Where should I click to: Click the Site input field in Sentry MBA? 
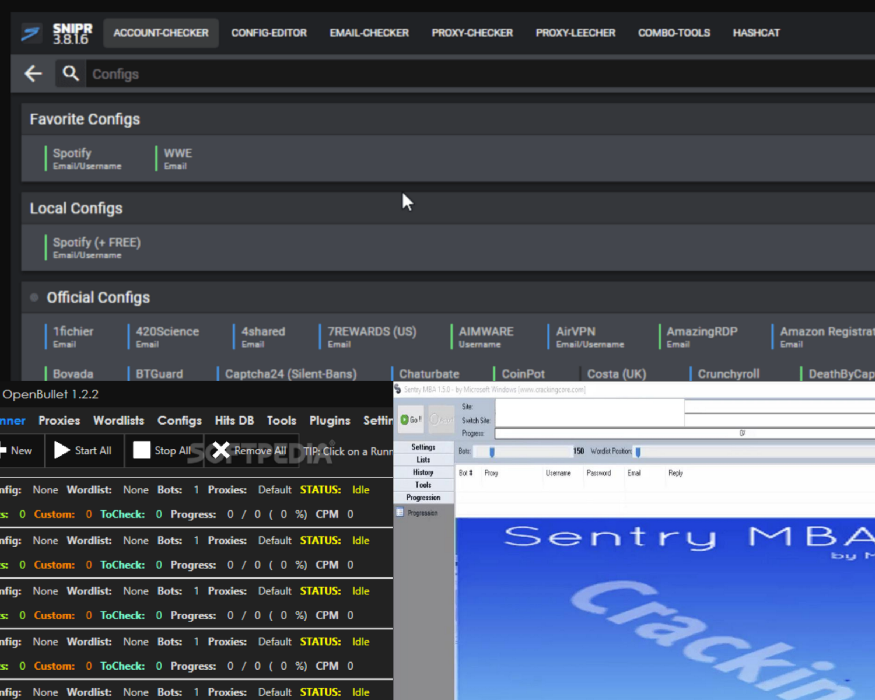point(589,407)
